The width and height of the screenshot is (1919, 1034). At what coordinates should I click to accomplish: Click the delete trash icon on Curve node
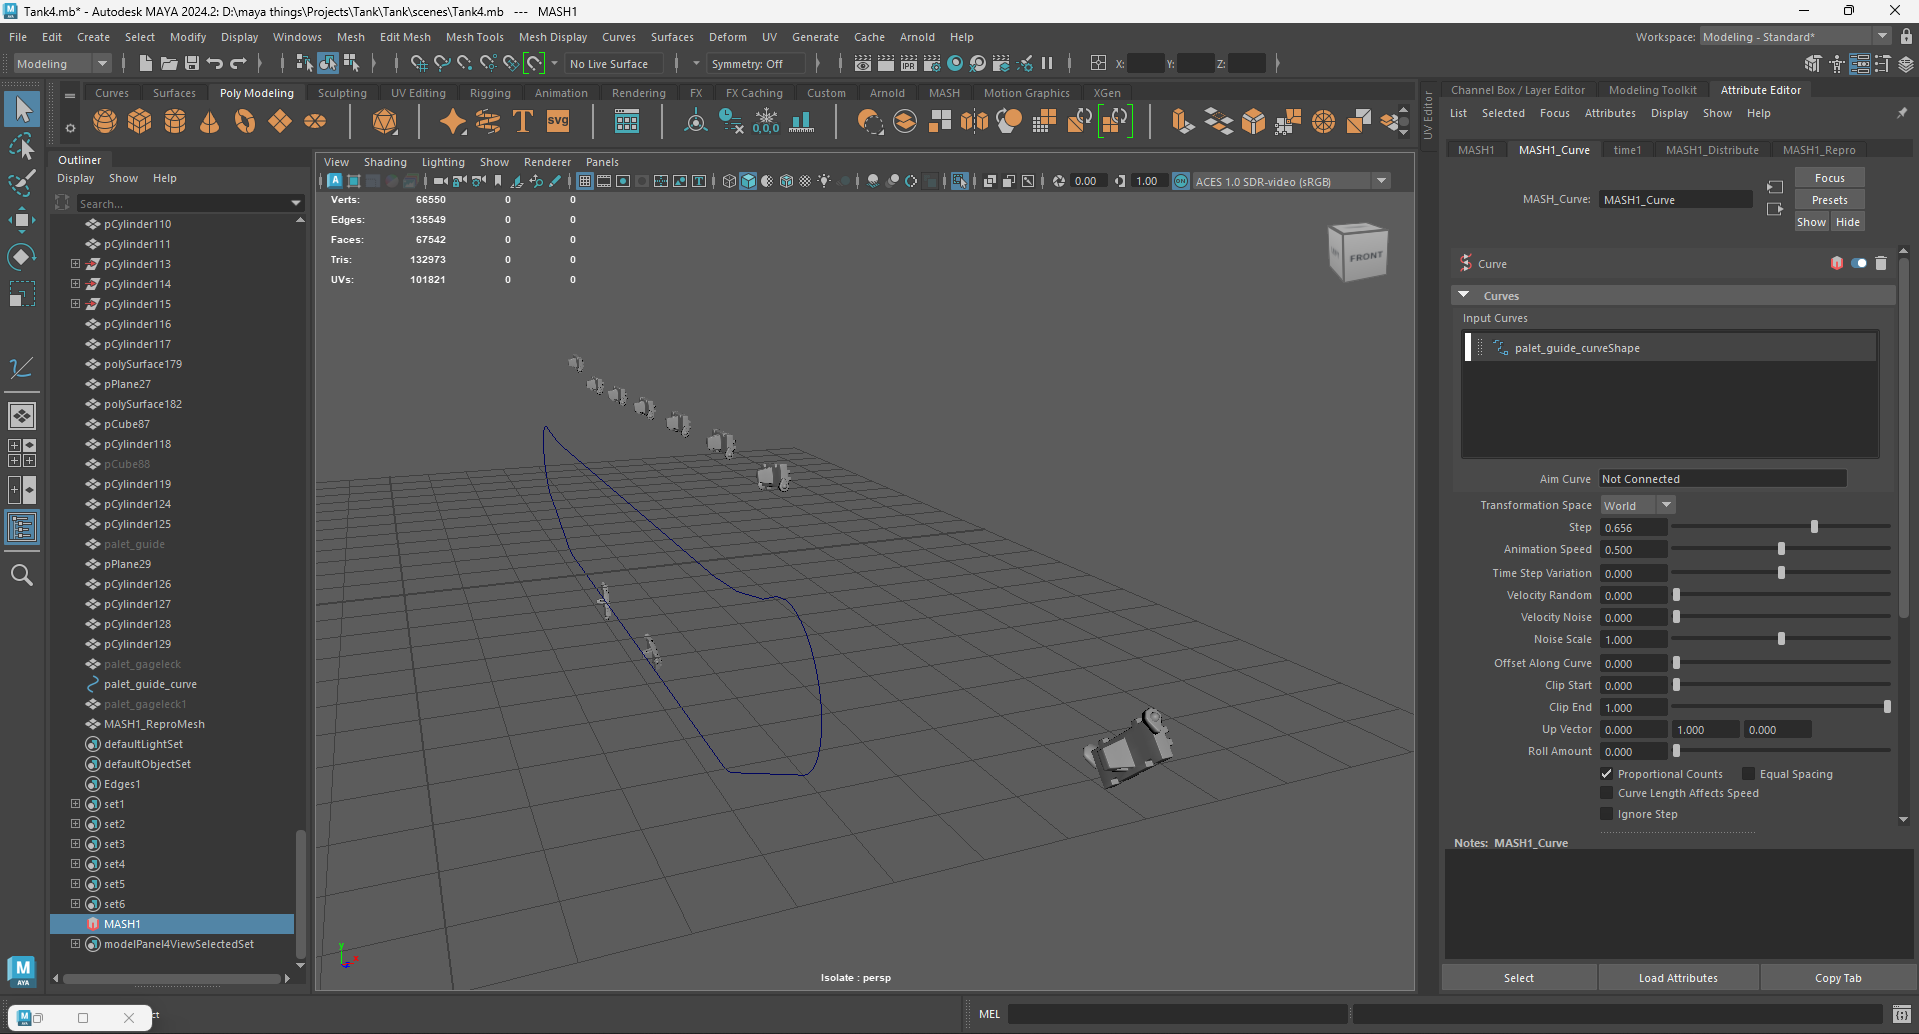pyautogui.click(x=1881, y=263)
